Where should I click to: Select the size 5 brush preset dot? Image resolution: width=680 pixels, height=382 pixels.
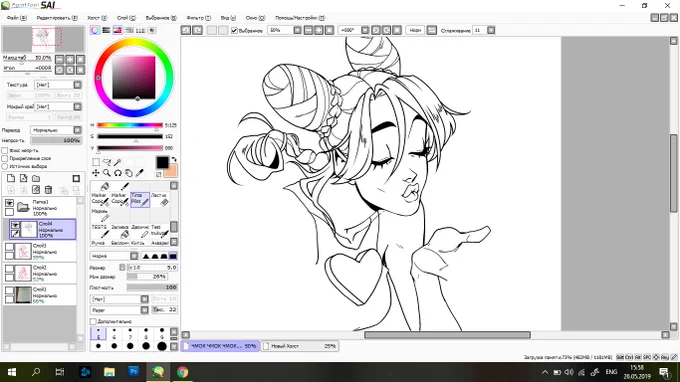point(98,333)
